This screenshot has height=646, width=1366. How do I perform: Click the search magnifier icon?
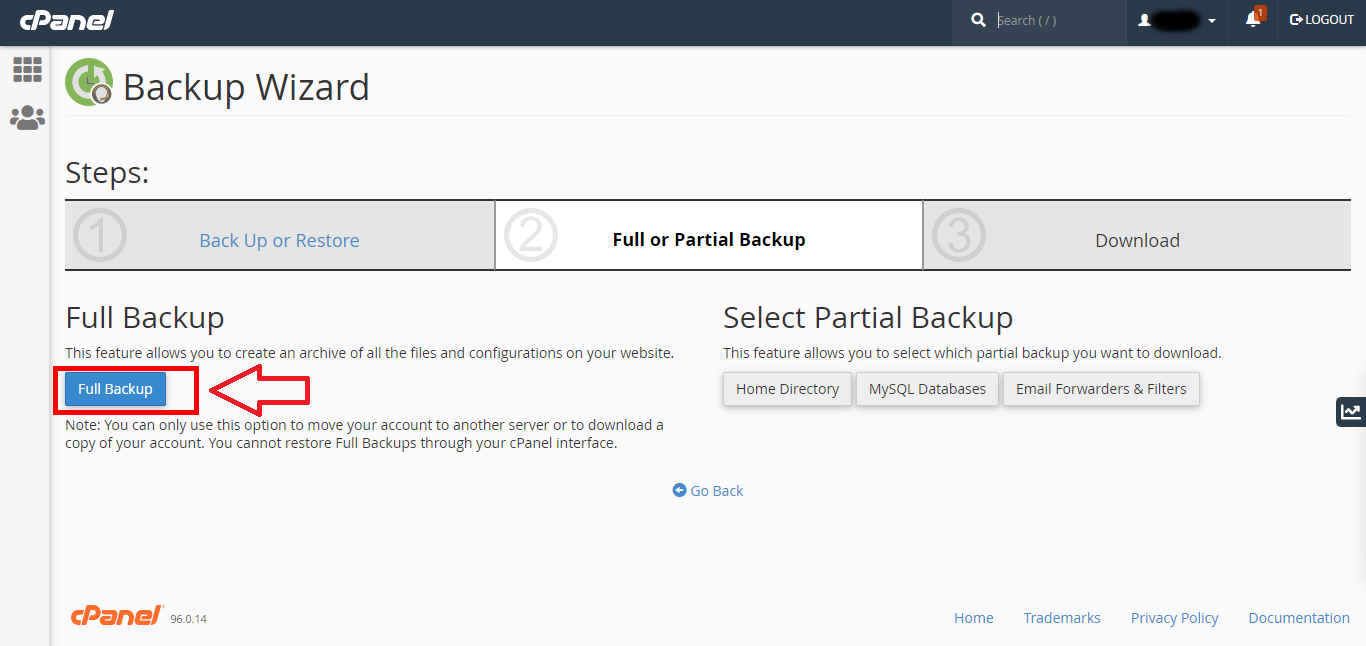[x=978, y=20]
